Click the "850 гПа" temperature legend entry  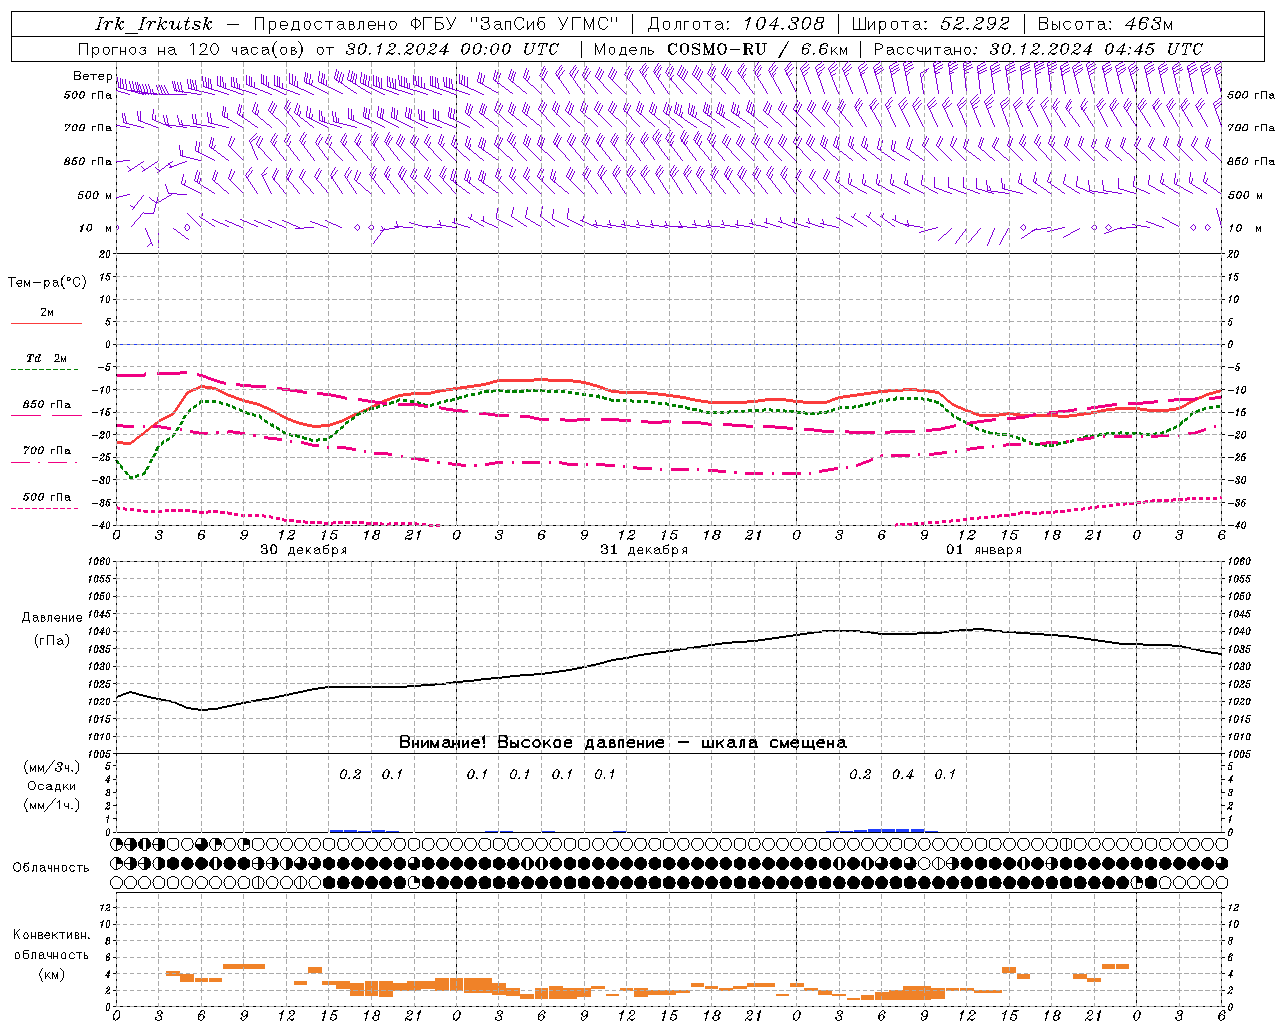click(x=47, y=405)
